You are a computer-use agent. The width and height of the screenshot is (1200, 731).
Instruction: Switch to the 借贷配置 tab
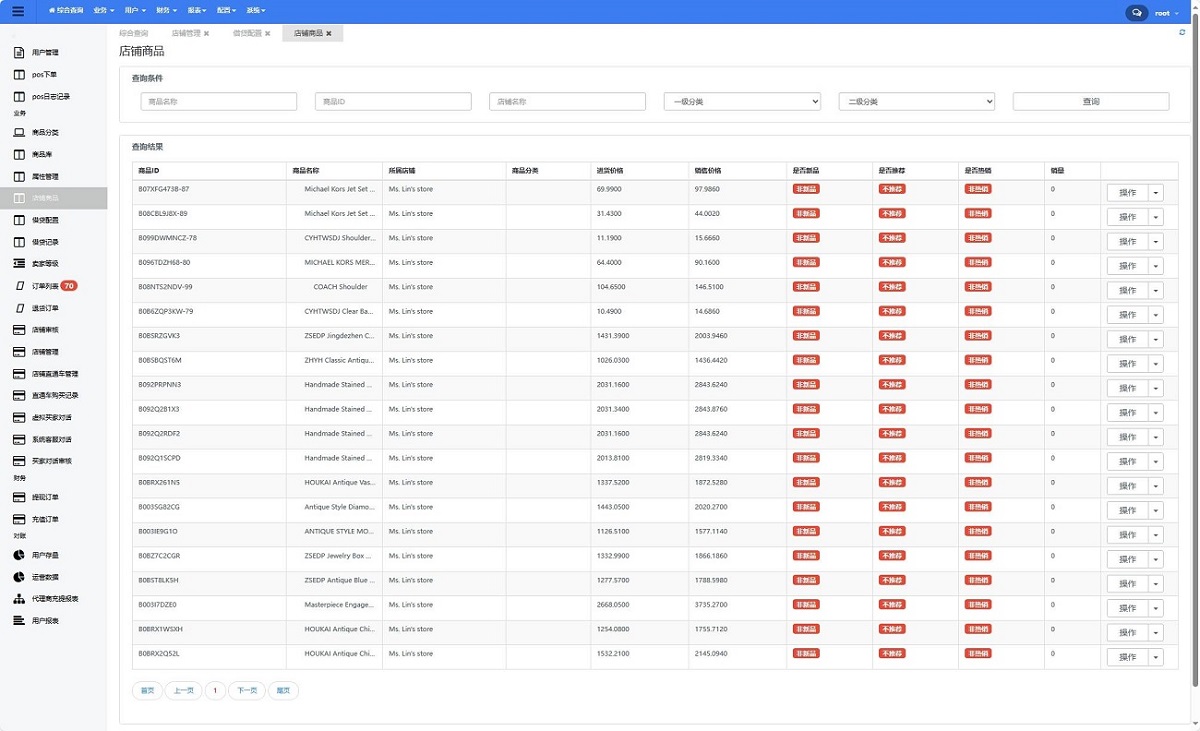click(248, 34)
